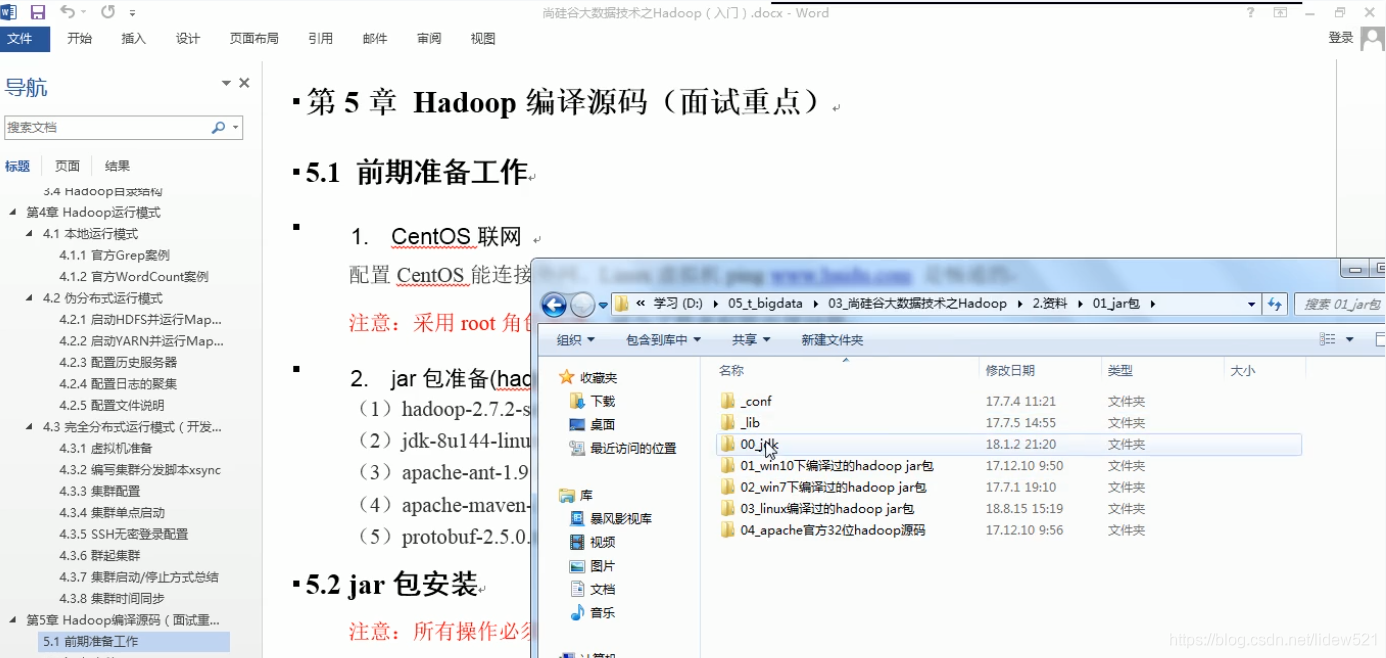Open navigation pane options dropdown arrow
The height and width of the screenshot is (658, 1386).
pyautogui.click(x=226, y=84)
